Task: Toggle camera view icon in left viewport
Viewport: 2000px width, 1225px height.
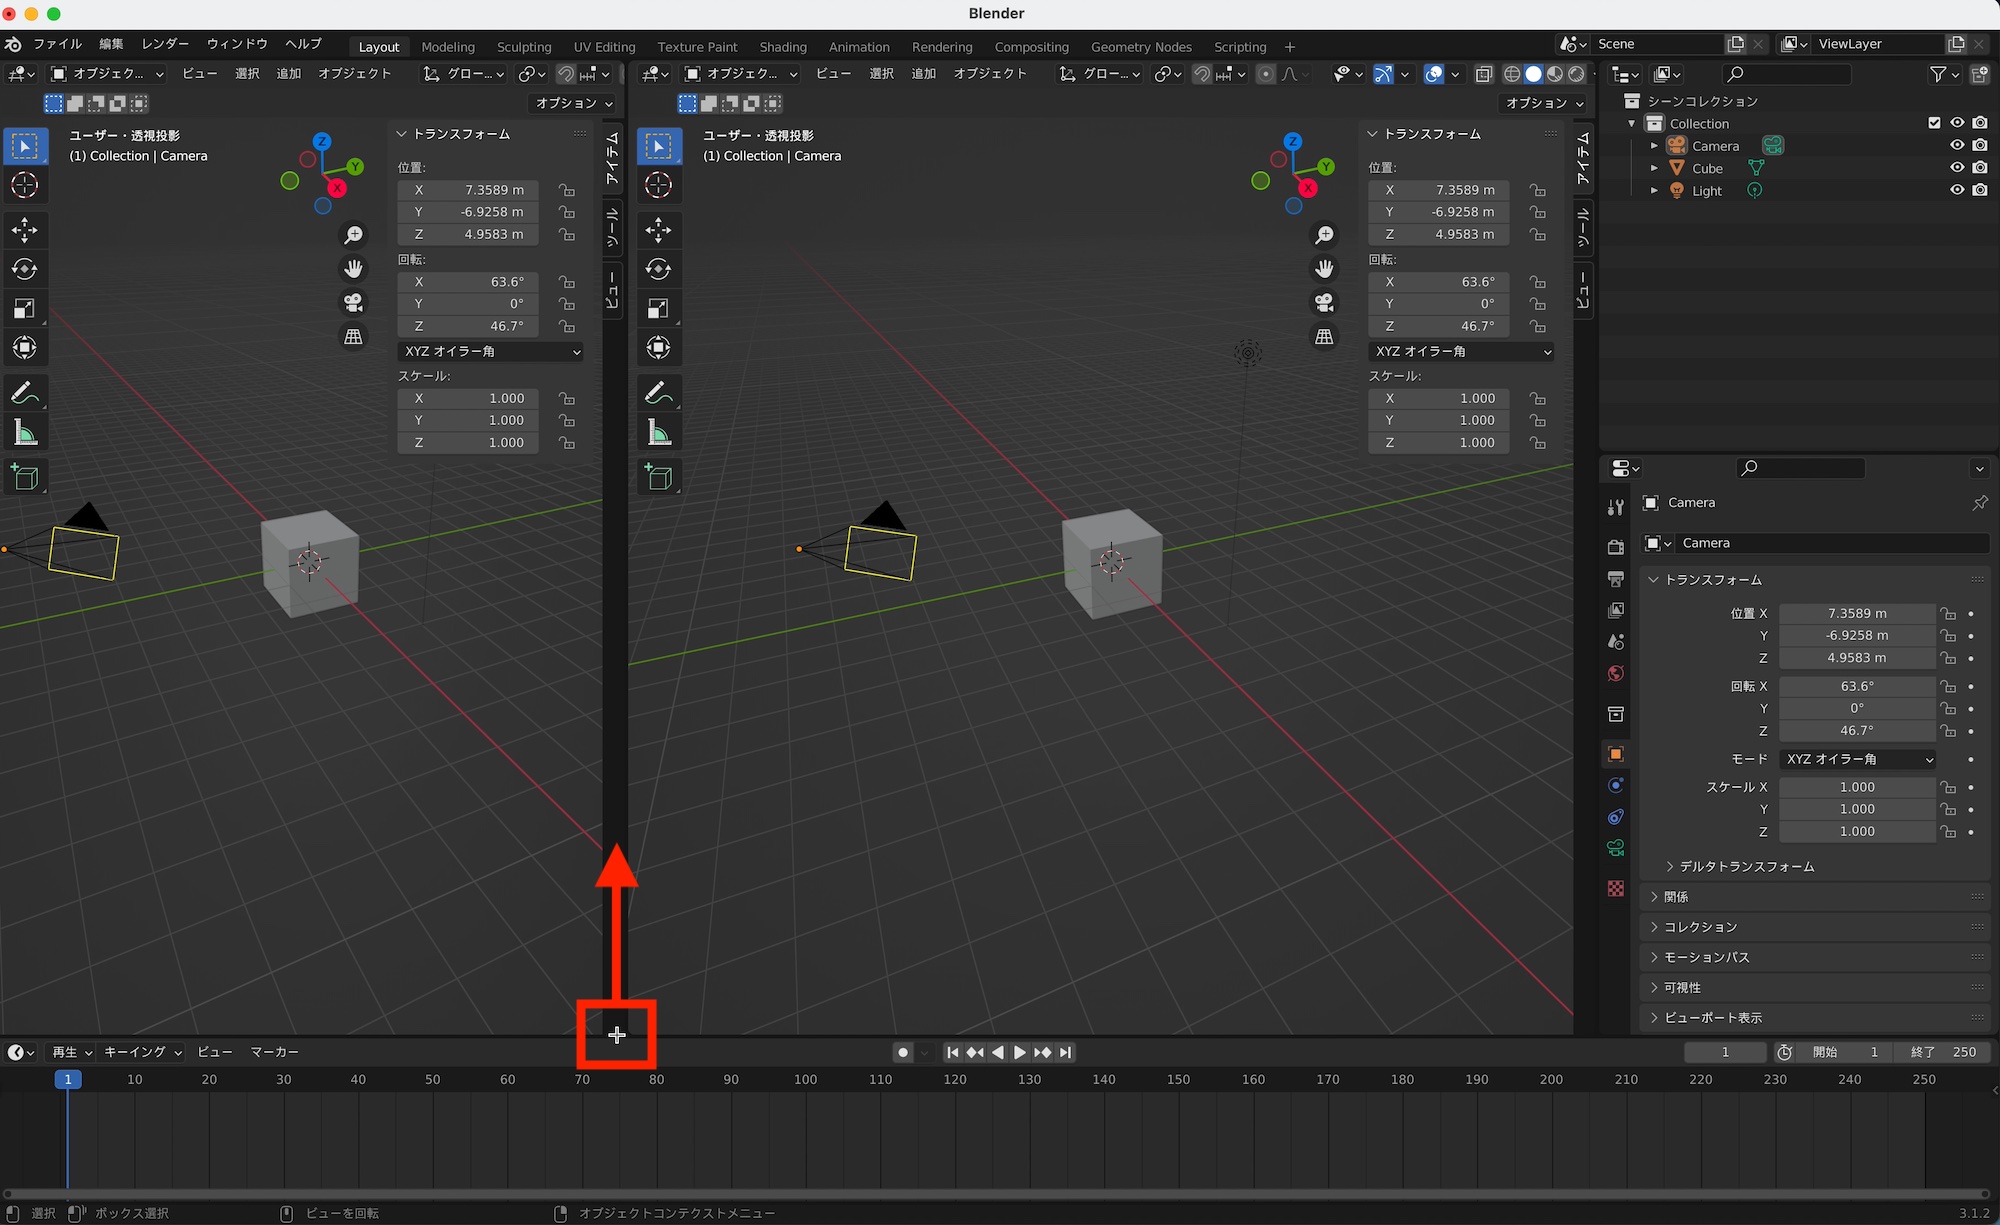Action: [x=353, y=302]
